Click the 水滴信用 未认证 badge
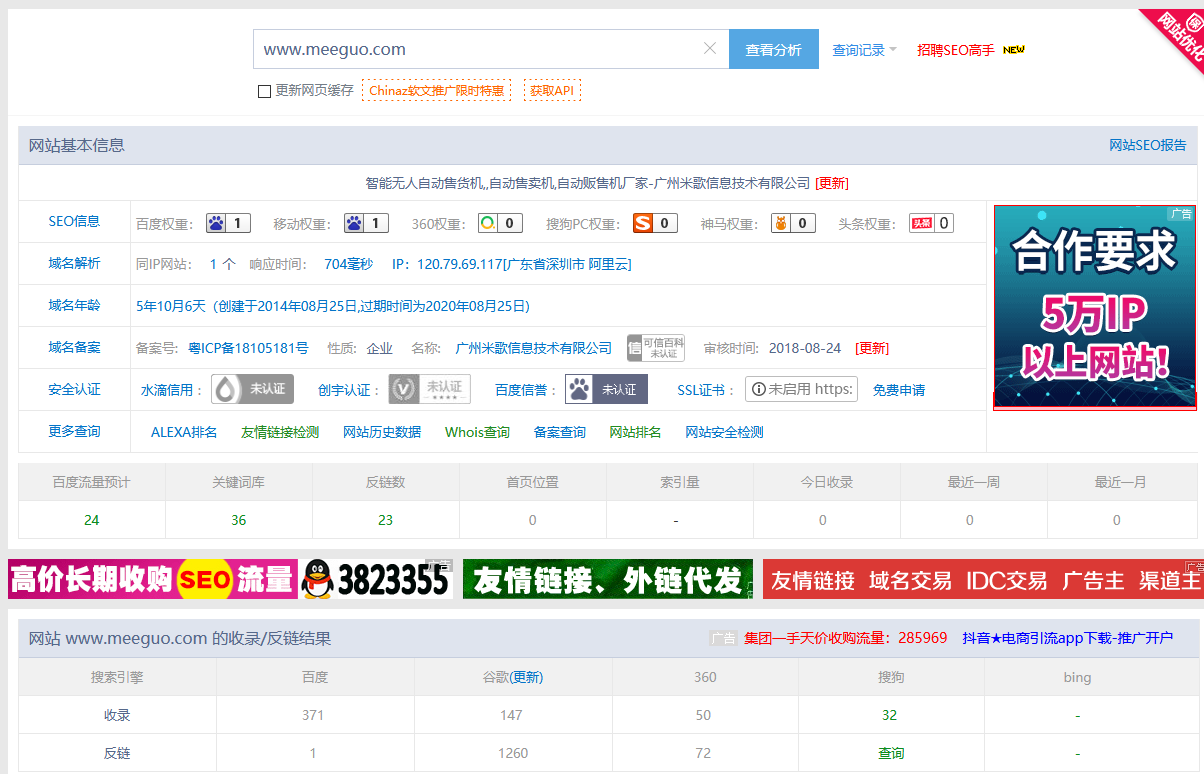 click(252, 389)
